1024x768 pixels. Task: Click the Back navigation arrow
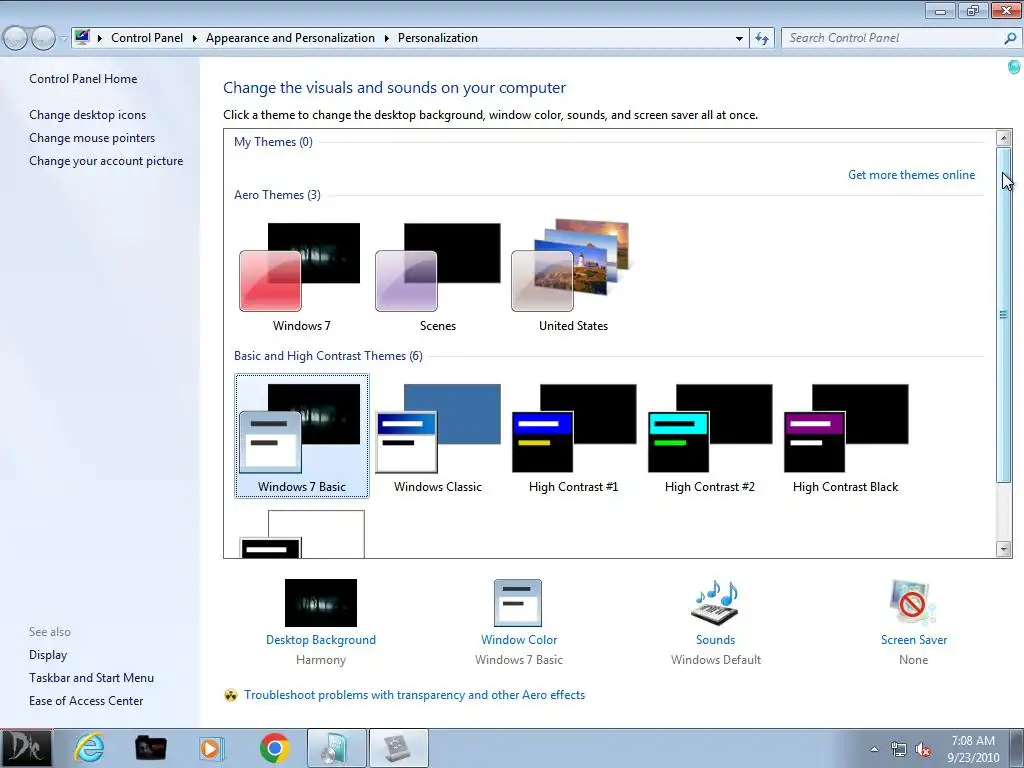coord(16,39)
